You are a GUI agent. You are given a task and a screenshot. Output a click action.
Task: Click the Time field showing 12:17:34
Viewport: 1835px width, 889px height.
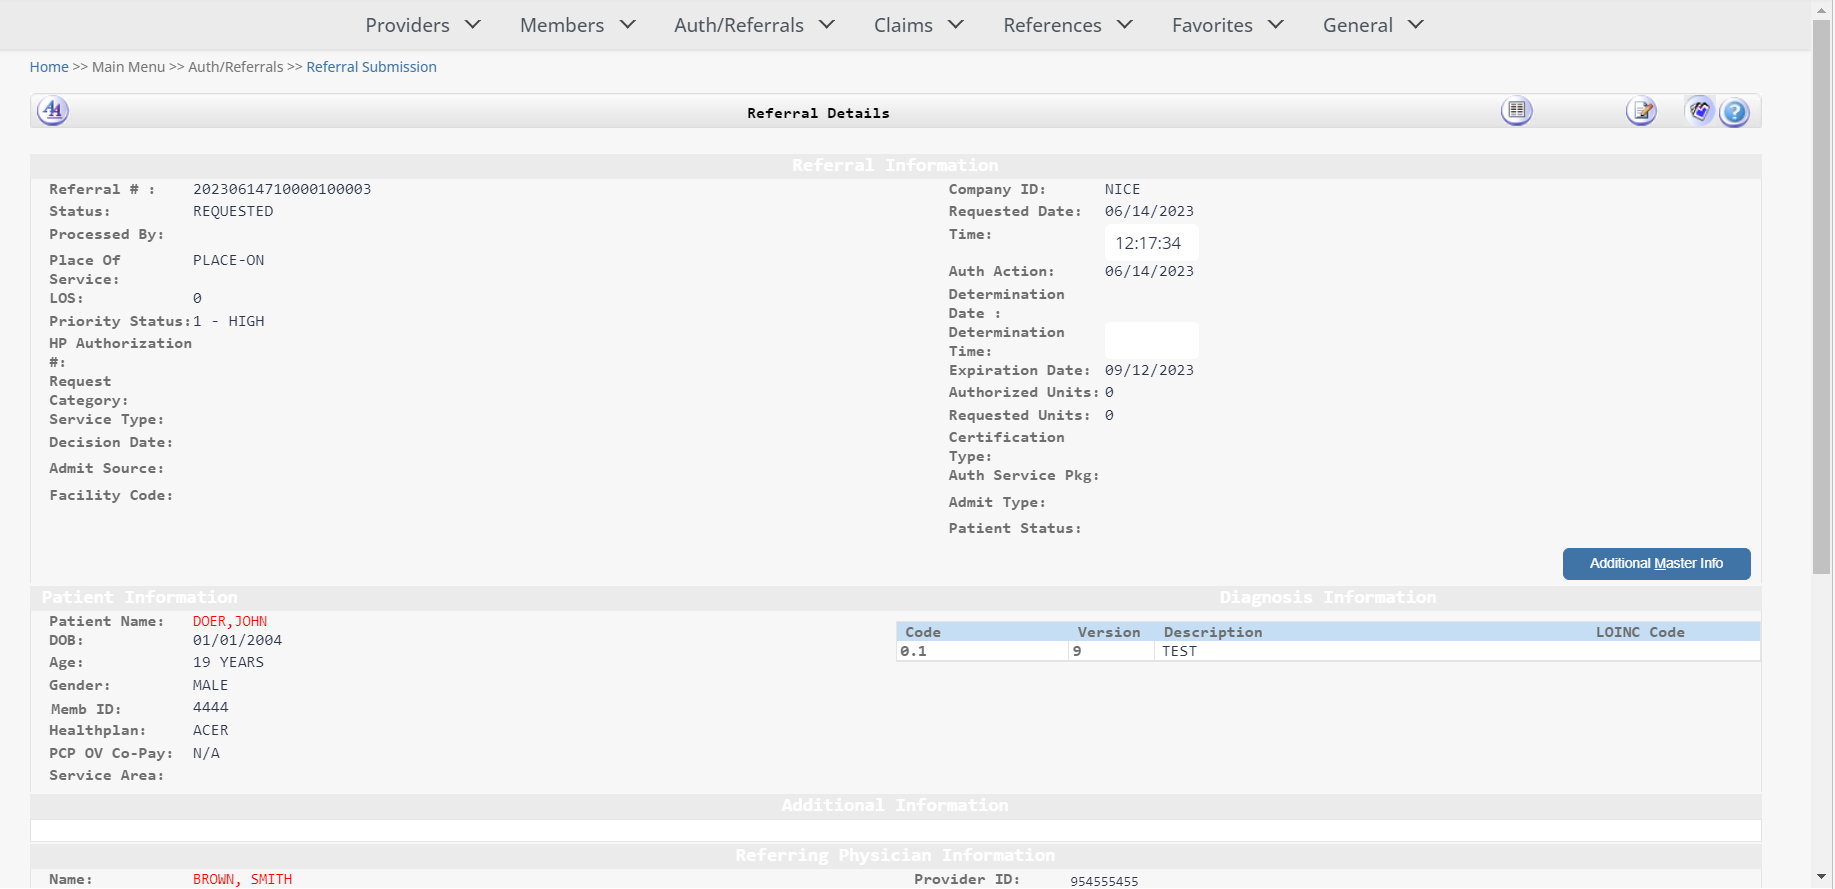coord(1150,243)
